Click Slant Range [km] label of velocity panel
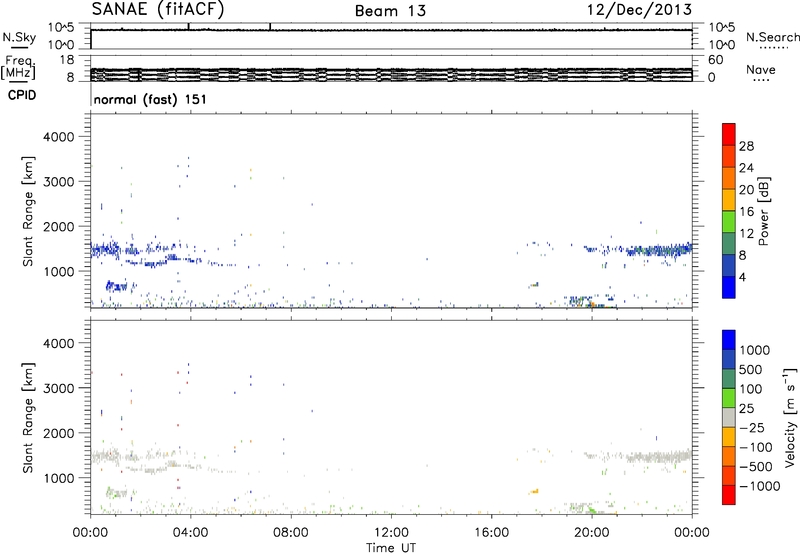 (x=28, y=418)
